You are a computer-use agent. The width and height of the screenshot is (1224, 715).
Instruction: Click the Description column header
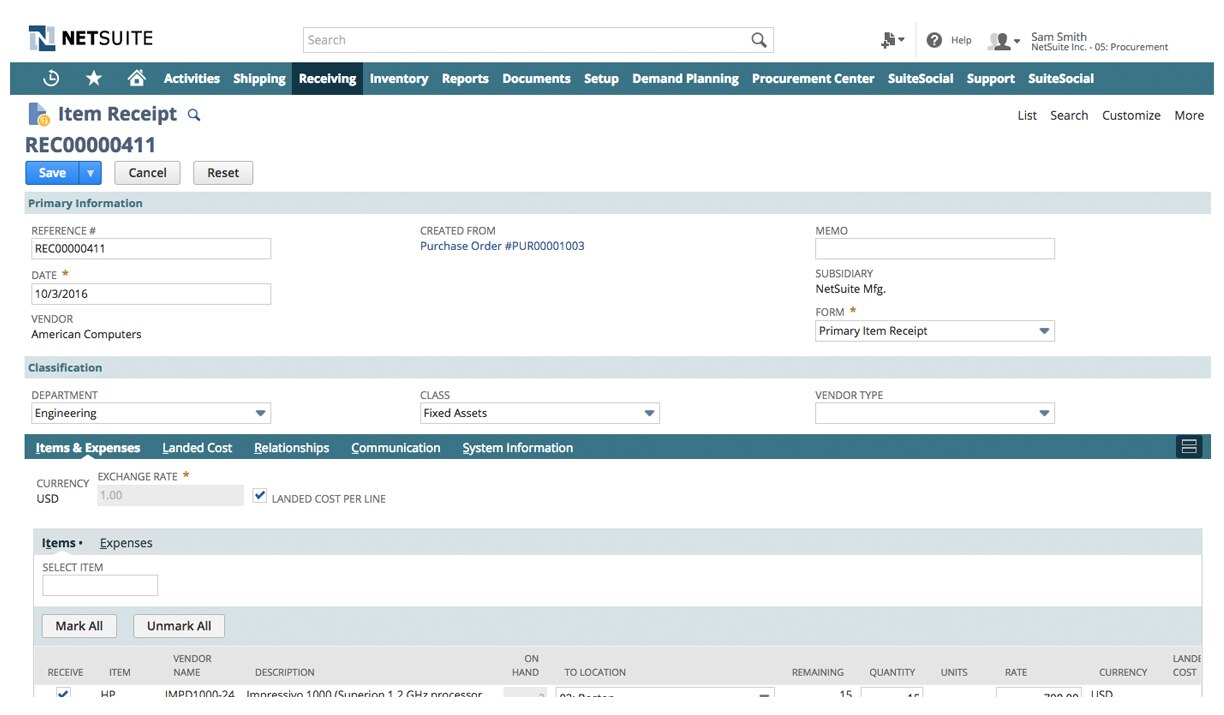pyautogui.click(x=285, y=673)
